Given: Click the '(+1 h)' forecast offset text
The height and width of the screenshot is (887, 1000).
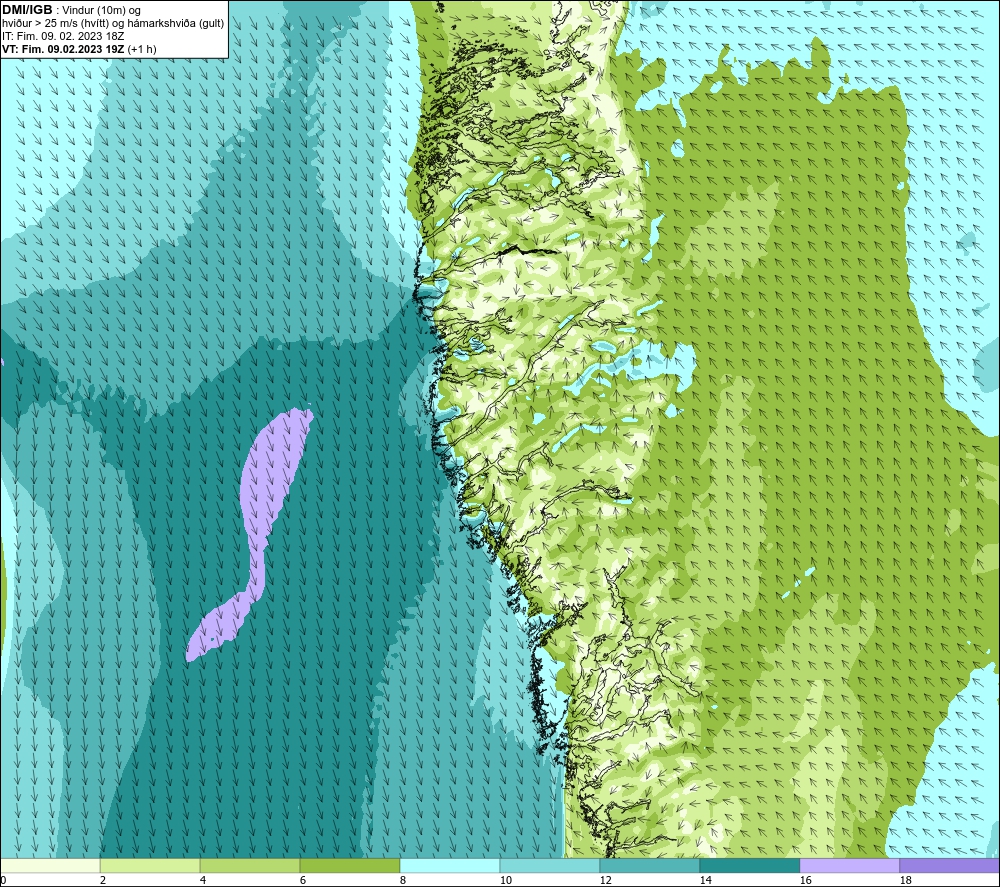Looking at the screenshot, I should pyautogui.click(x=142, y=49).
